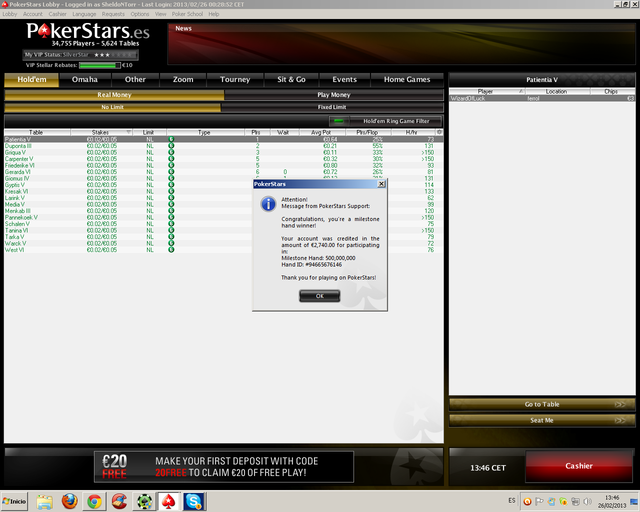Open the PokerStars spade icon in the taskbar

point(169,501)
